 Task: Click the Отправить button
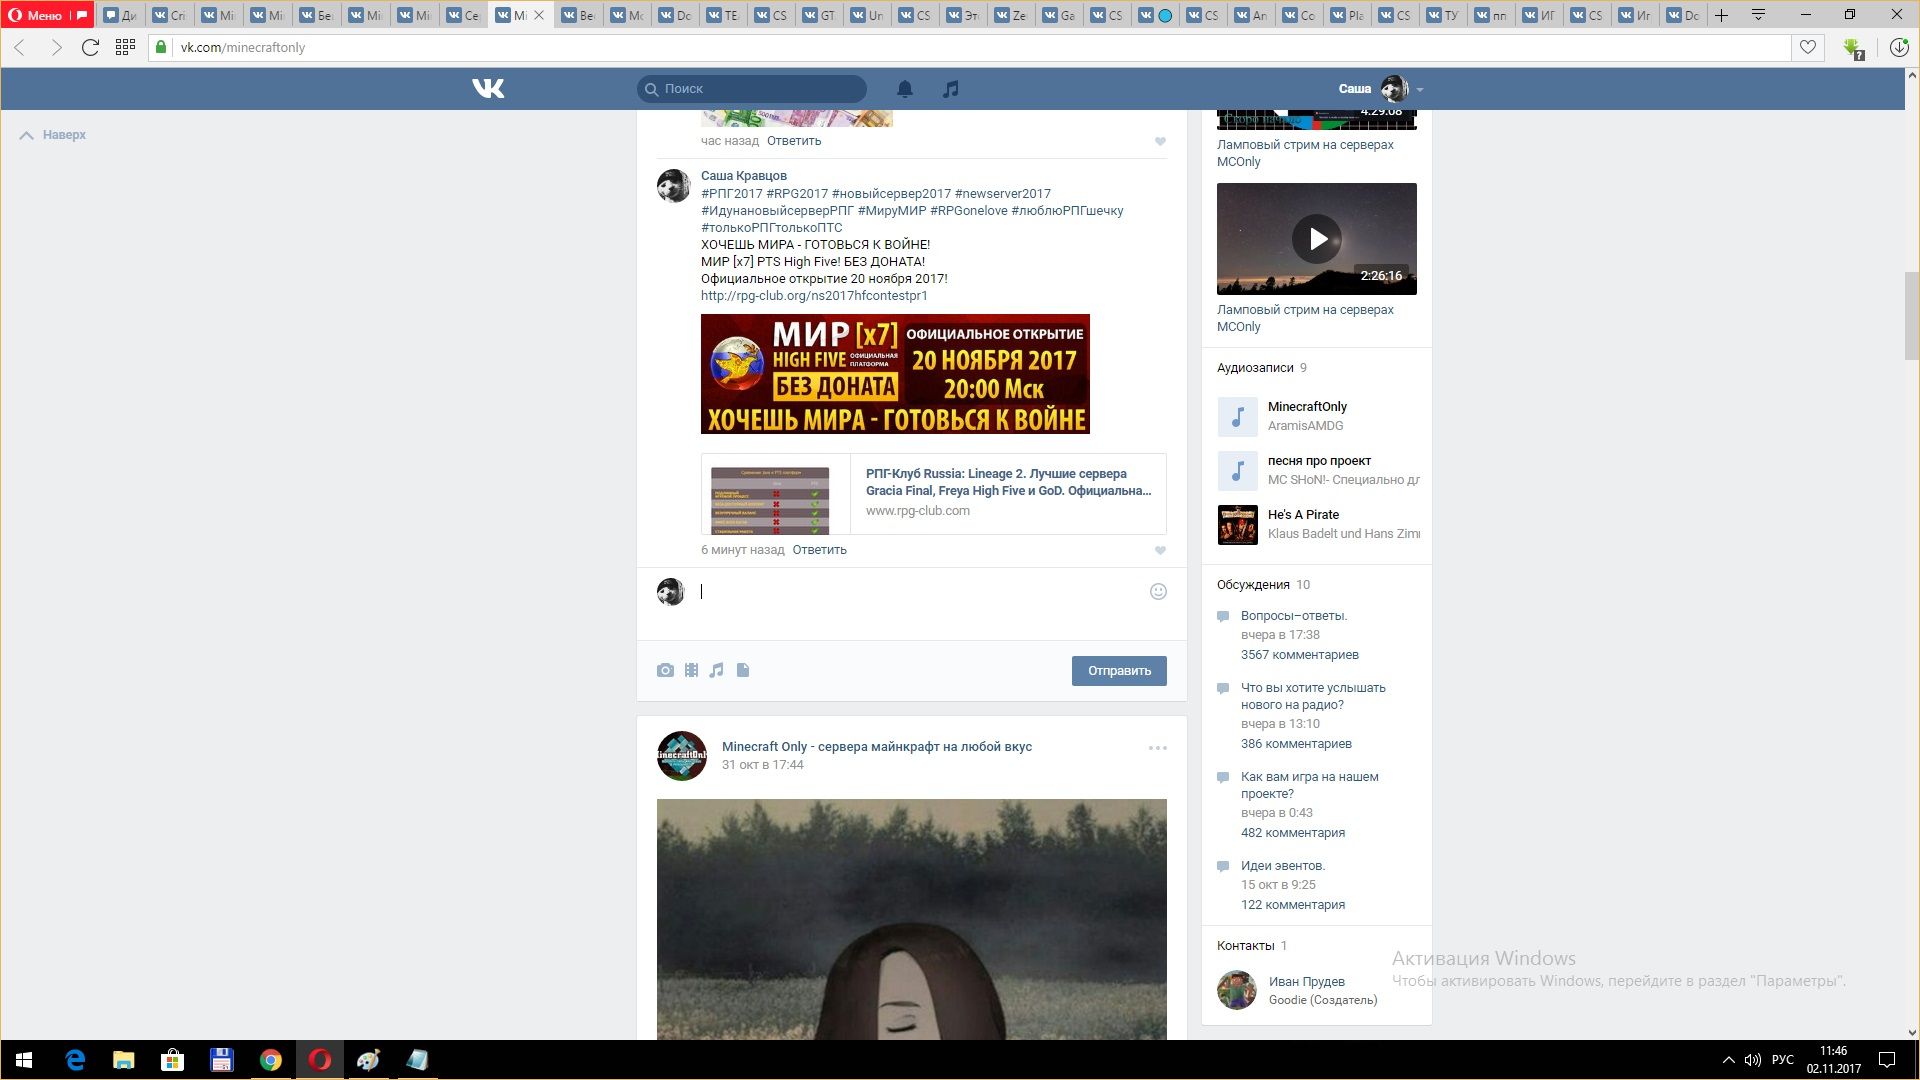click(x=1119, y=671)
